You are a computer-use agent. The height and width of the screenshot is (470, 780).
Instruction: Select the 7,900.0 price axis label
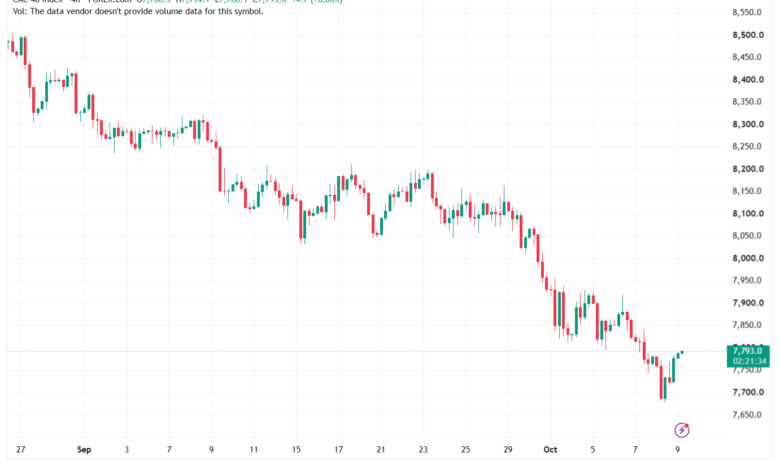748,303
